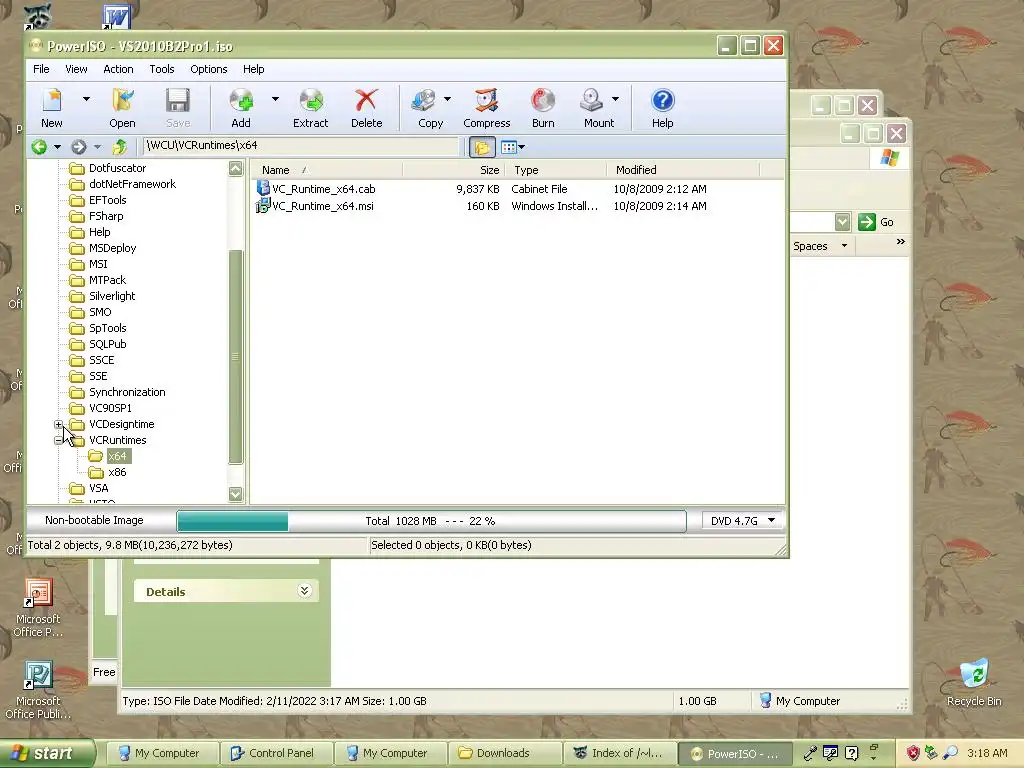
Task: Open Microsoft Office Publisher desktop shortcut
Action: coord(38,690)
